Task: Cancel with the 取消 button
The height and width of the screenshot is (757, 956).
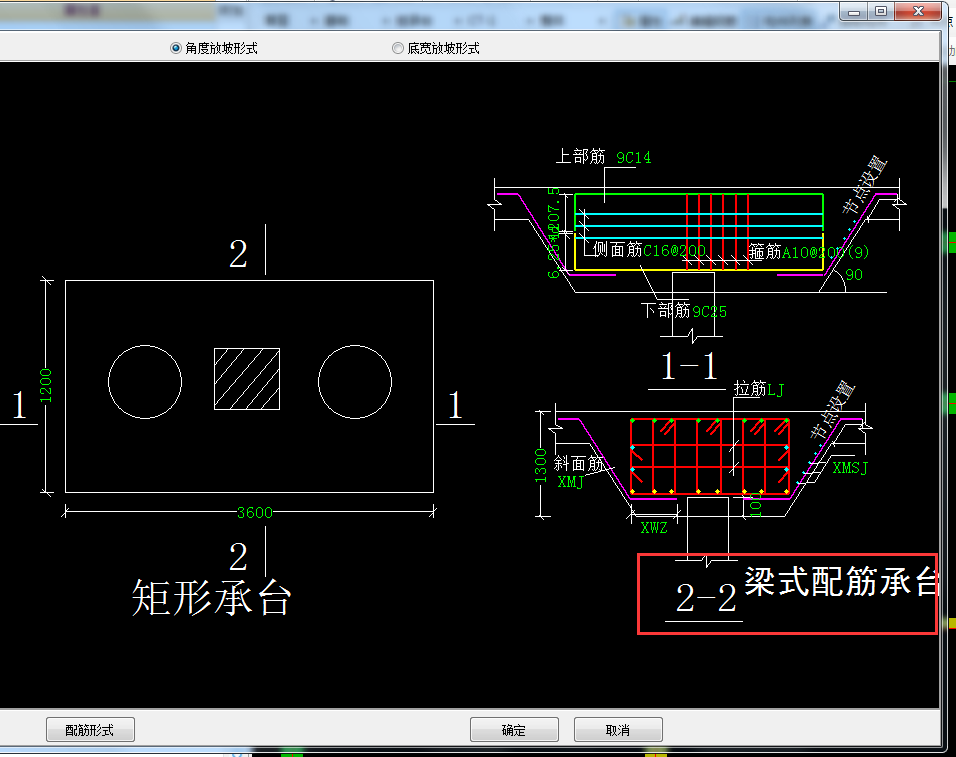Action: [618, 730]
